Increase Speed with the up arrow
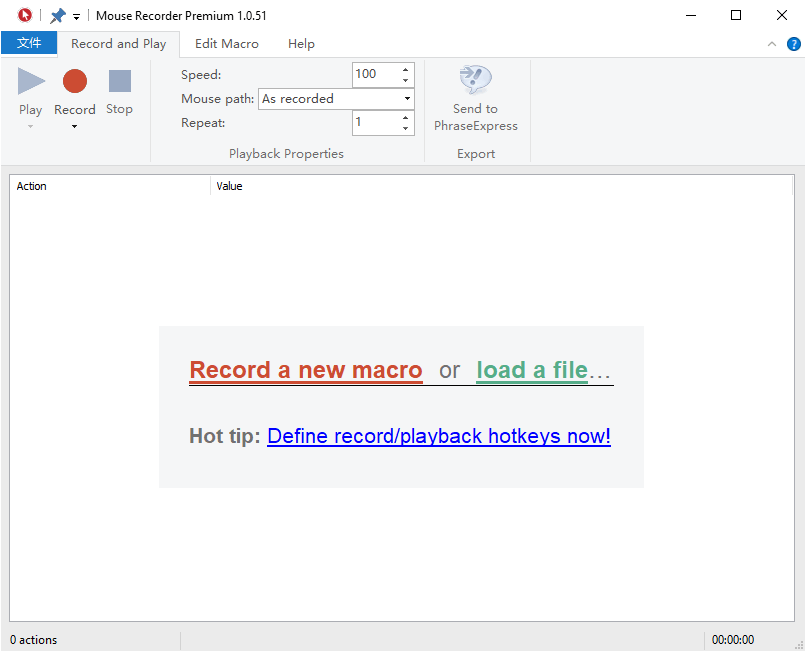 coord(406,69)
